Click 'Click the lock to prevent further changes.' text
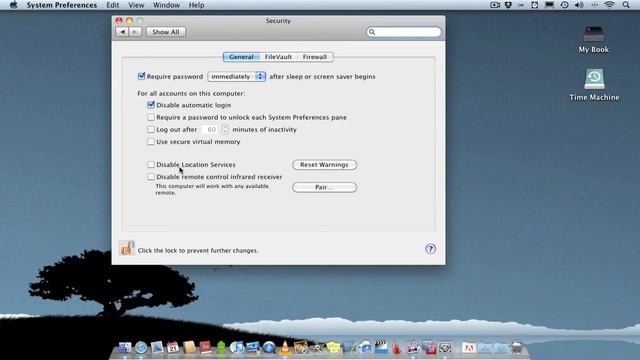640x360 pixels. [198, 250]
